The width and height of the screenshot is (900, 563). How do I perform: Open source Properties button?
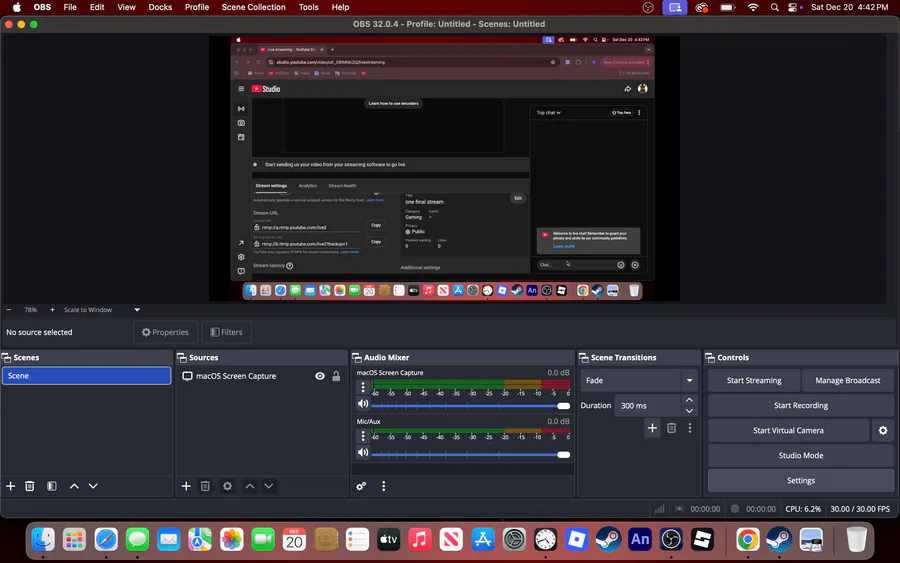(x=165, y=332)
